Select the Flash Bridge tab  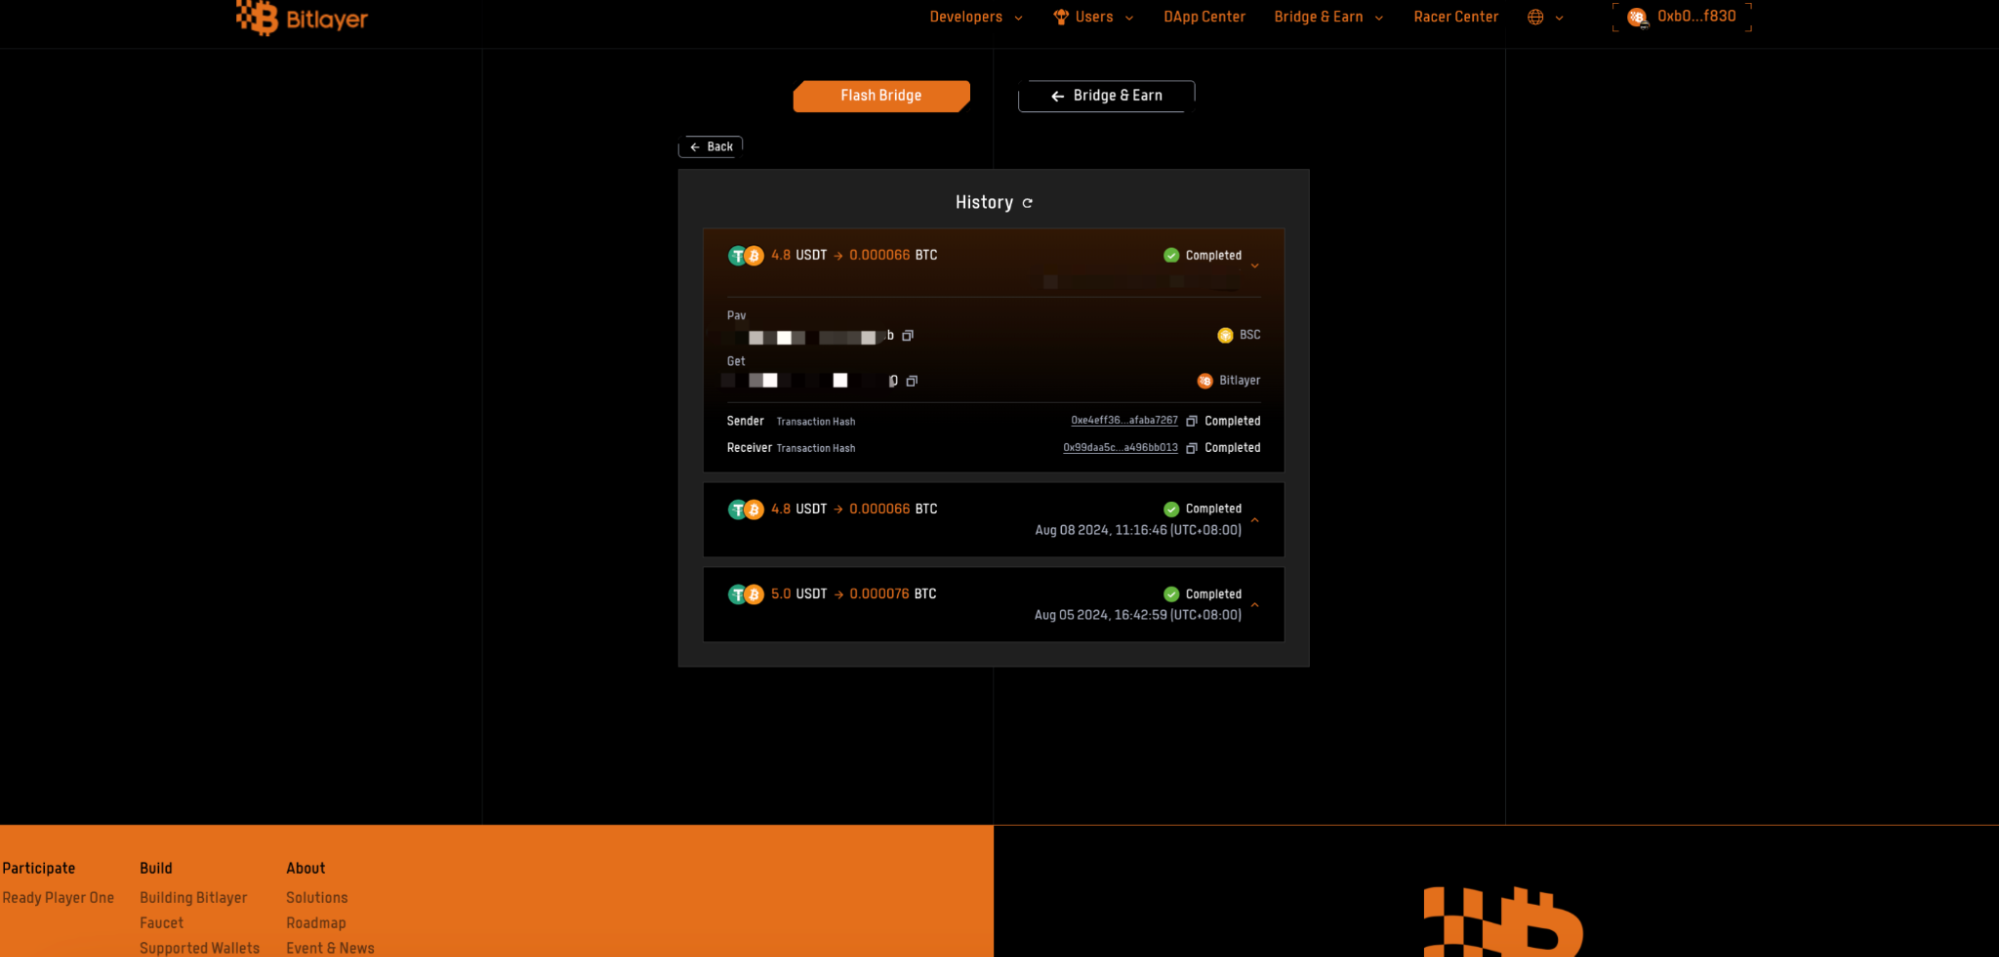coord(881,96)
